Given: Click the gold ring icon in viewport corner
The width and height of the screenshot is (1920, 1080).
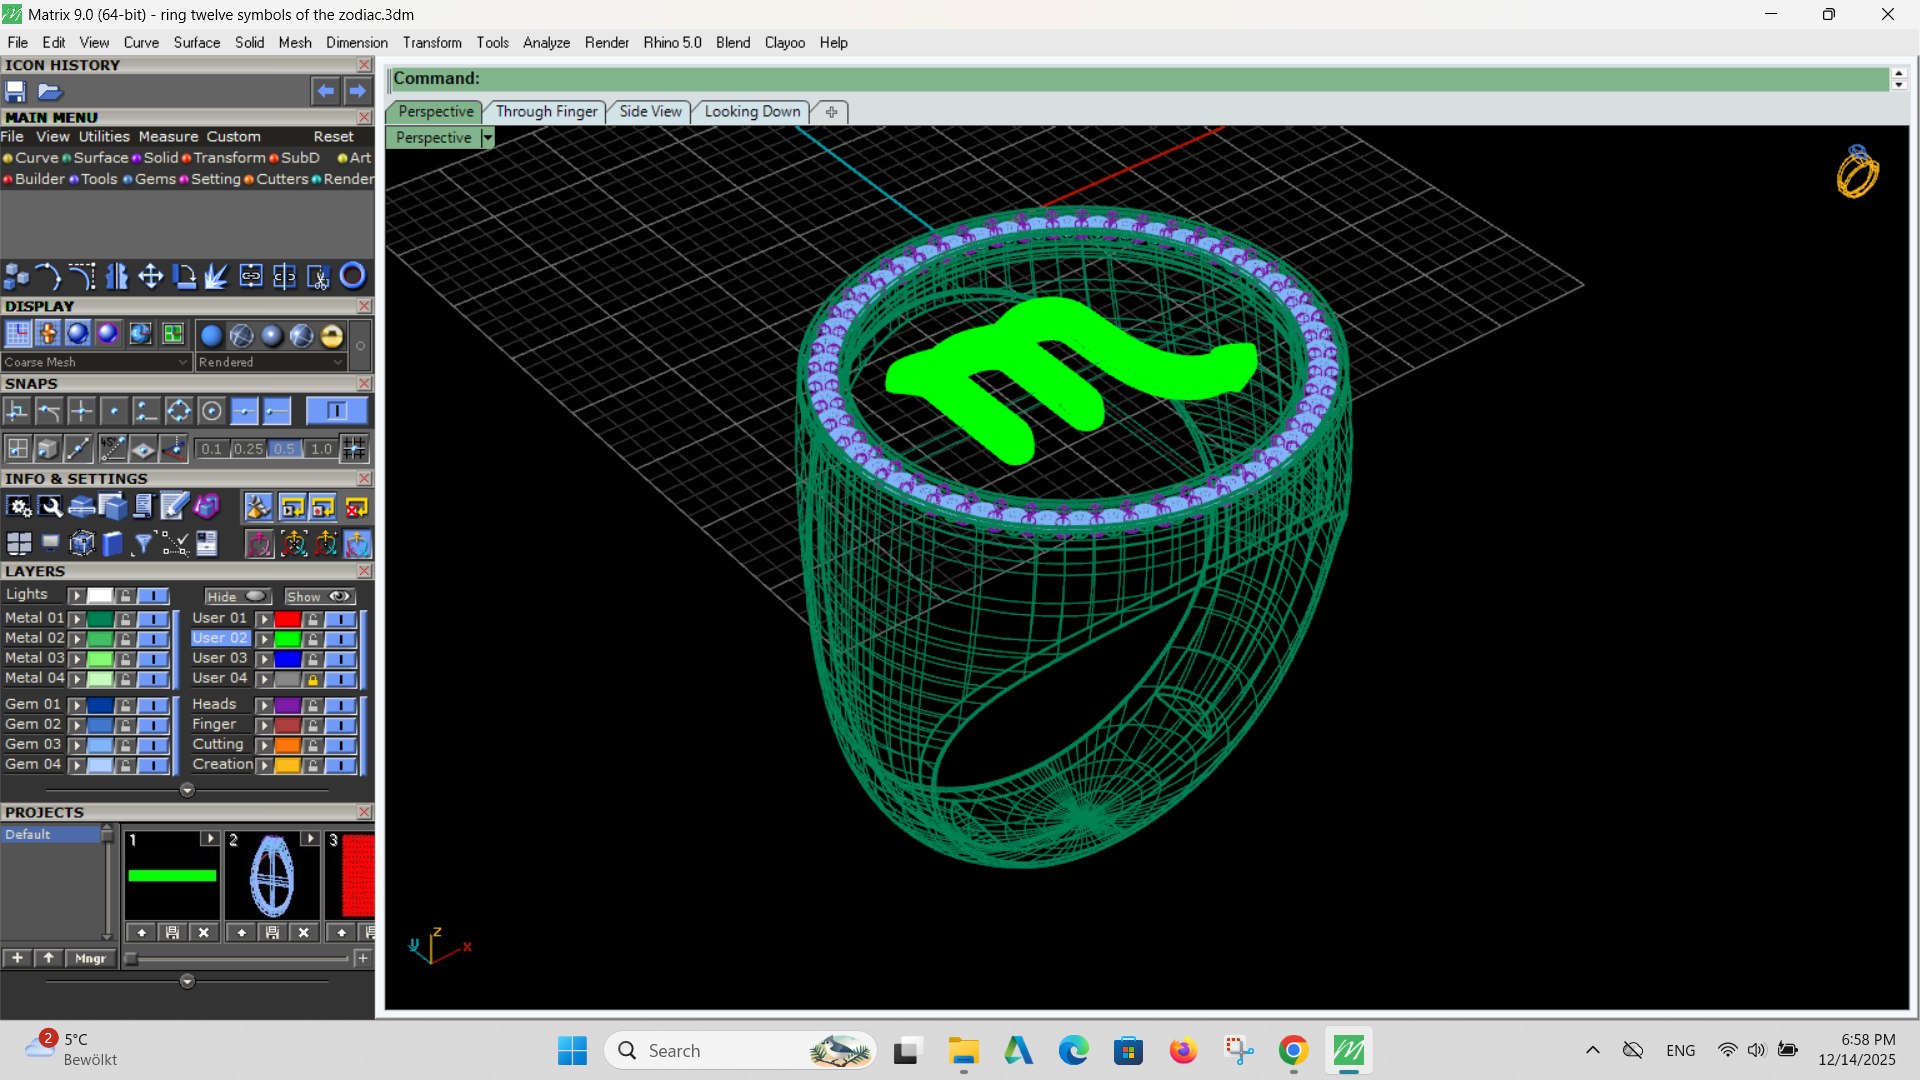Looking at the screenshot, I should 1857,173.
